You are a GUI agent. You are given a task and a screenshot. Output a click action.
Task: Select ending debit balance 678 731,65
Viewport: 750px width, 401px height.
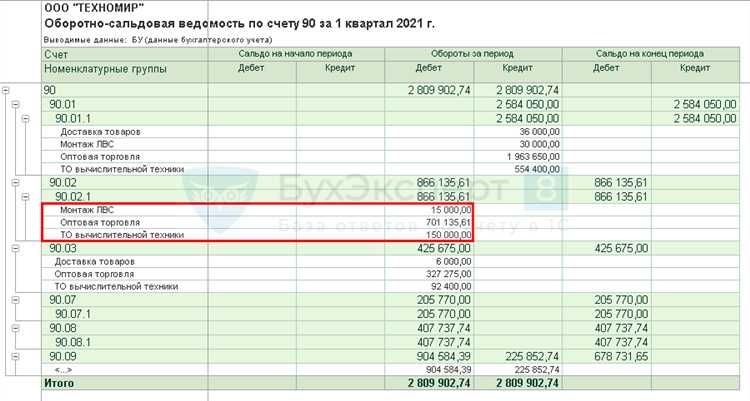click(x=621, y=356)
